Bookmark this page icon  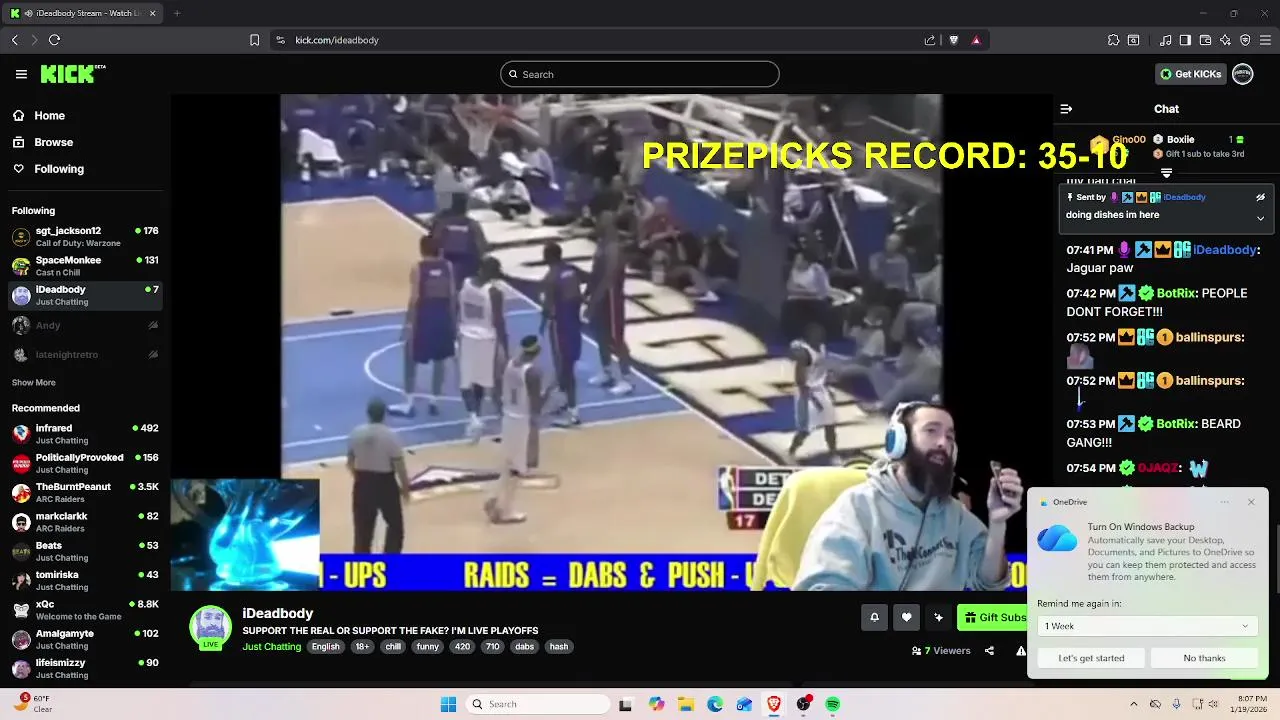[254, 40]
